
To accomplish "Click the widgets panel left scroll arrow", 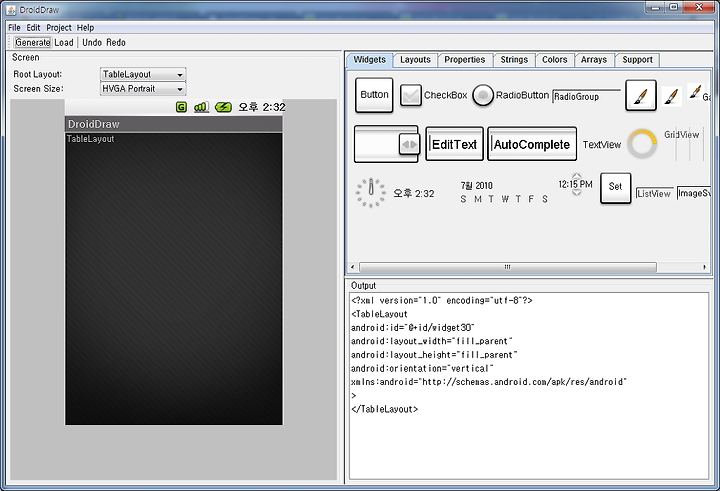I will click(x=353, y=267).
